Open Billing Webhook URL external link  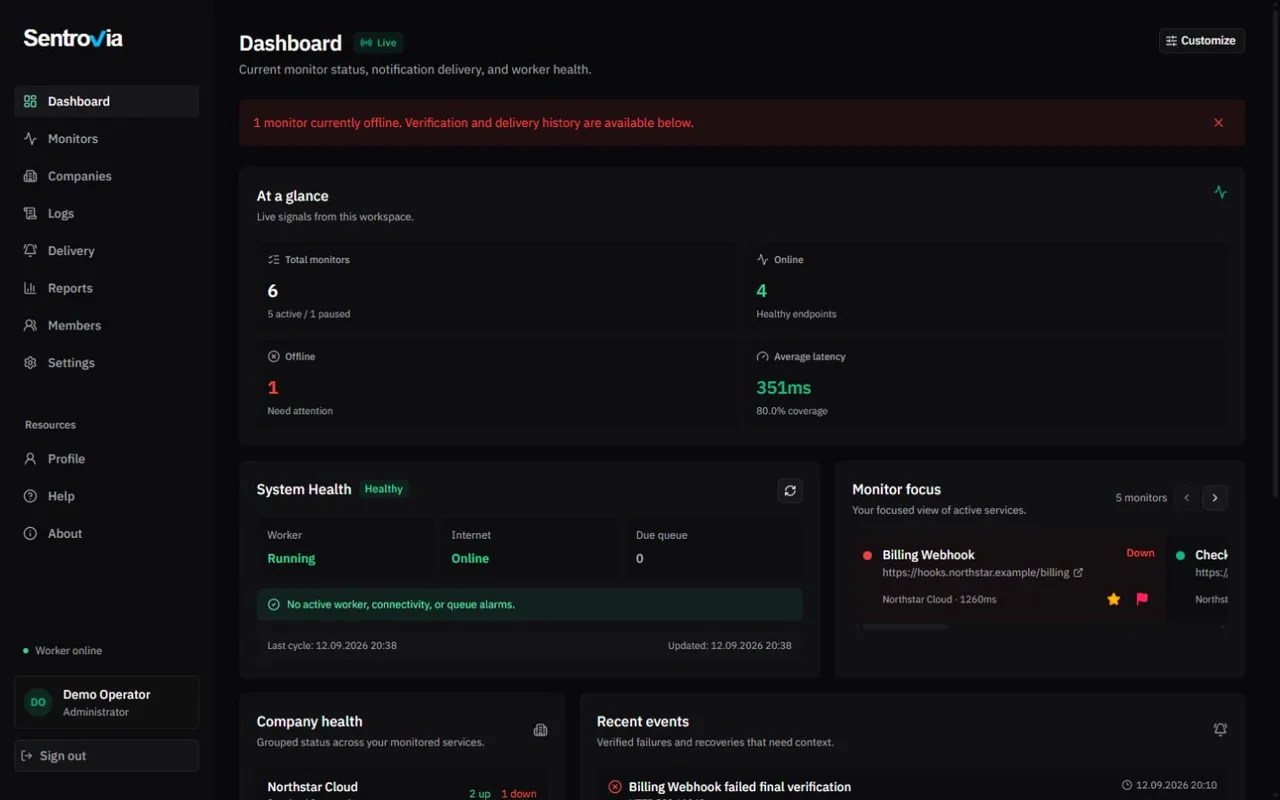tap(1078, 573)
